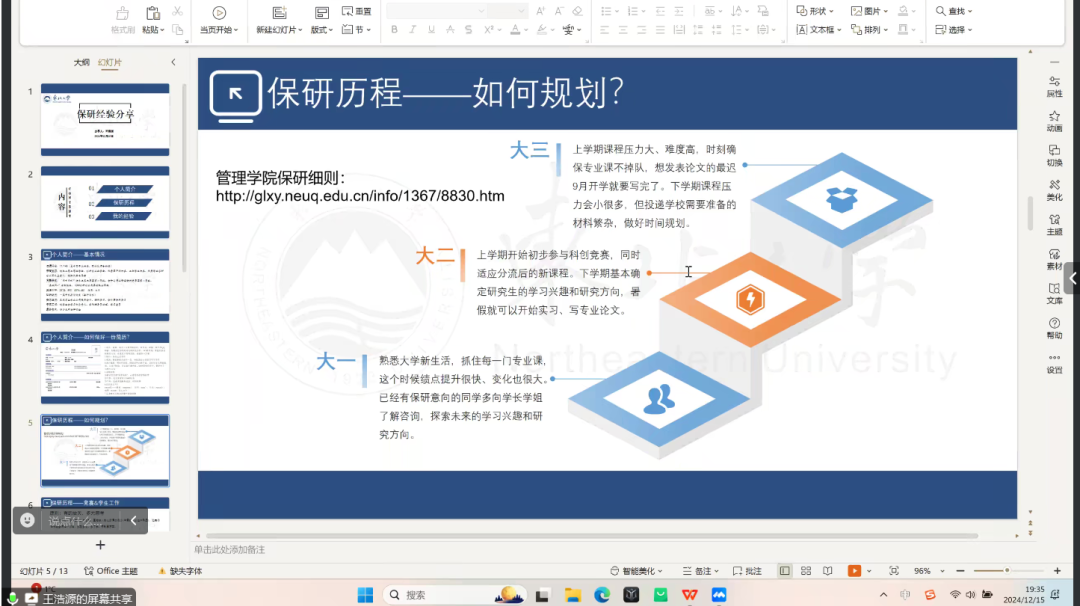Toggle left text alignment
The height and width of the screenshot is (606, 1080).
pyautogui.click(x=604, y=30)
